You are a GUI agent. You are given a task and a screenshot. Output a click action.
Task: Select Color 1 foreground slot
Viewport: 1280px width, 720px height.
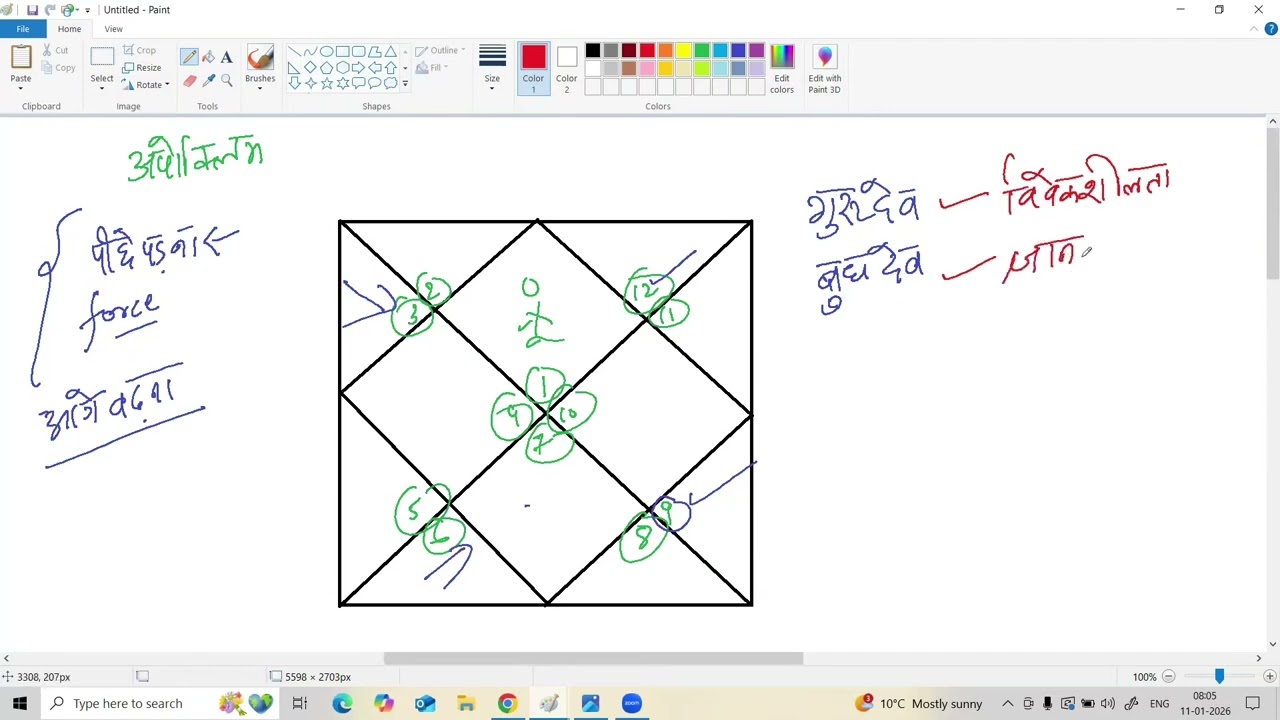tap(533, 69)
